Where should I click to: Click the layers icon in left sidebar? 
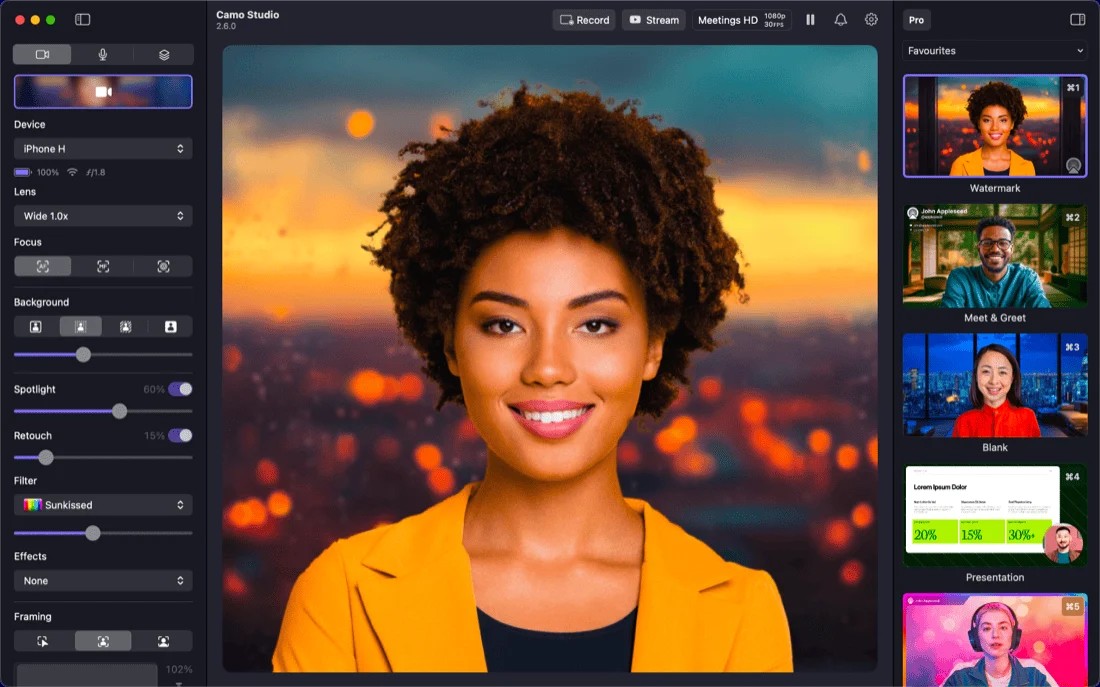tap(163, 54)
